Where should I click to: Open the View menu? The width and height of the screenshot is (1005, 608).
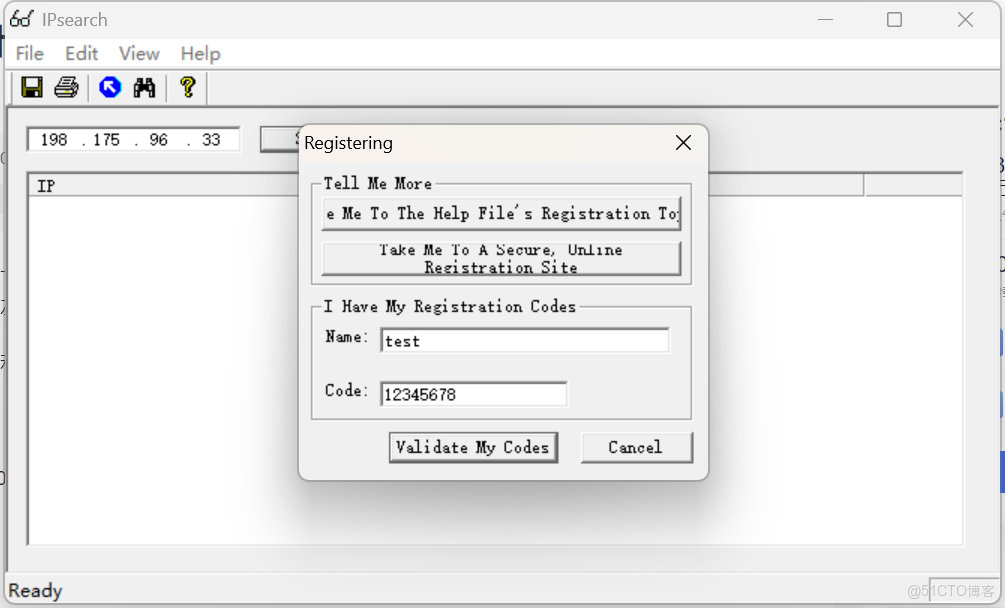138,53
